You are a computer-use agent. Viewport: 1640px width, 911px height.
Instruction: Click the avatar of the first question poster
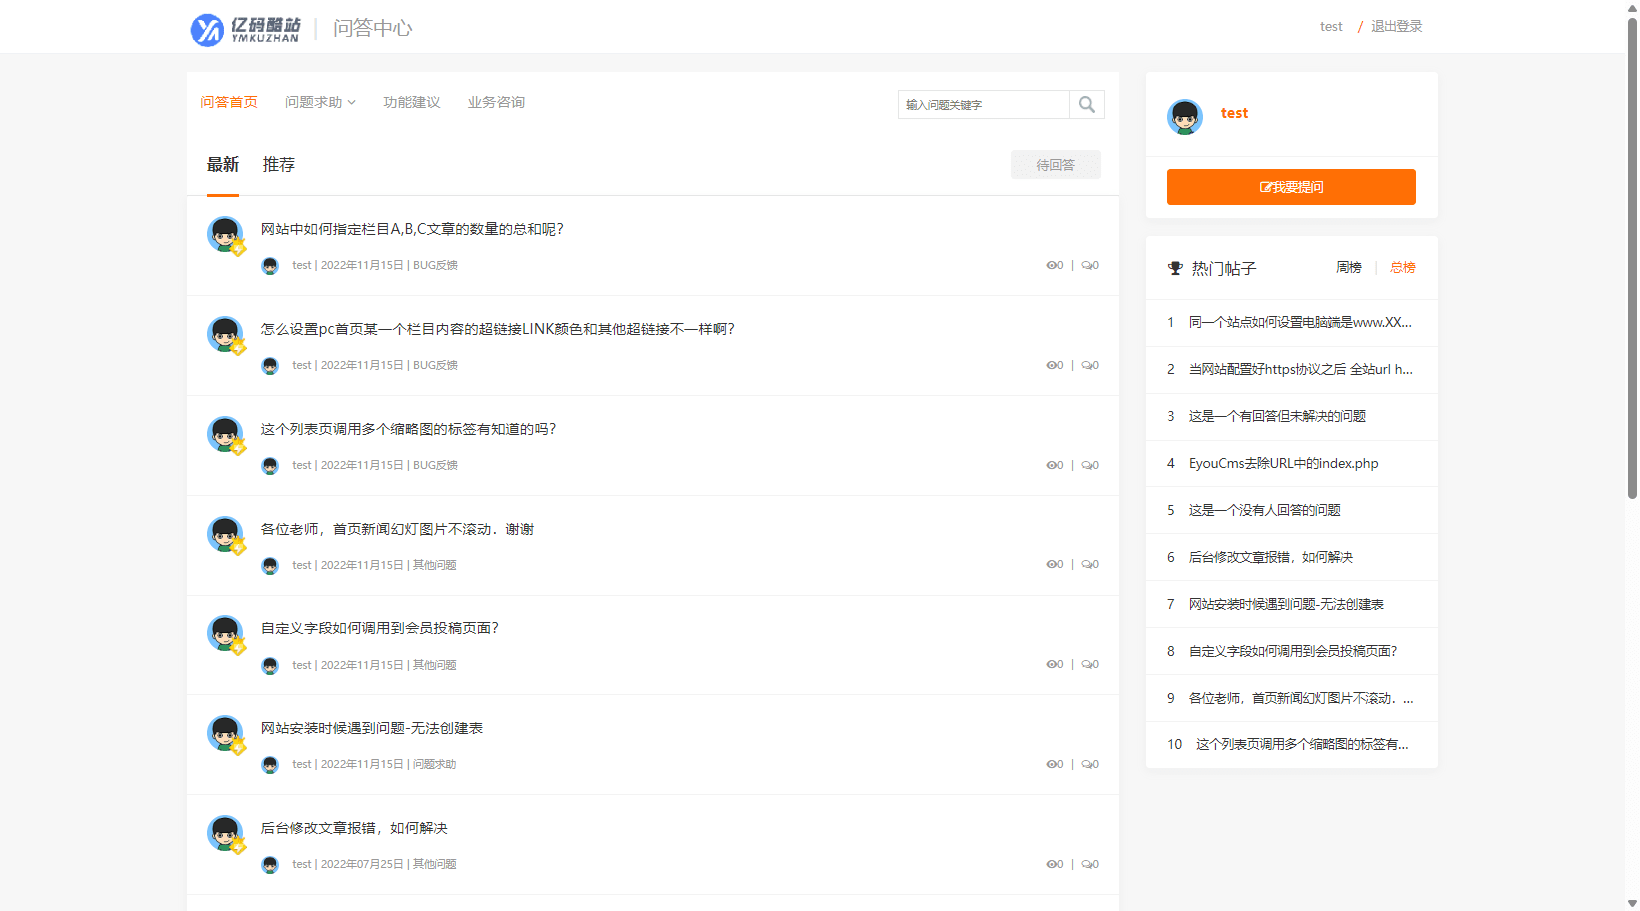[224, 233]
